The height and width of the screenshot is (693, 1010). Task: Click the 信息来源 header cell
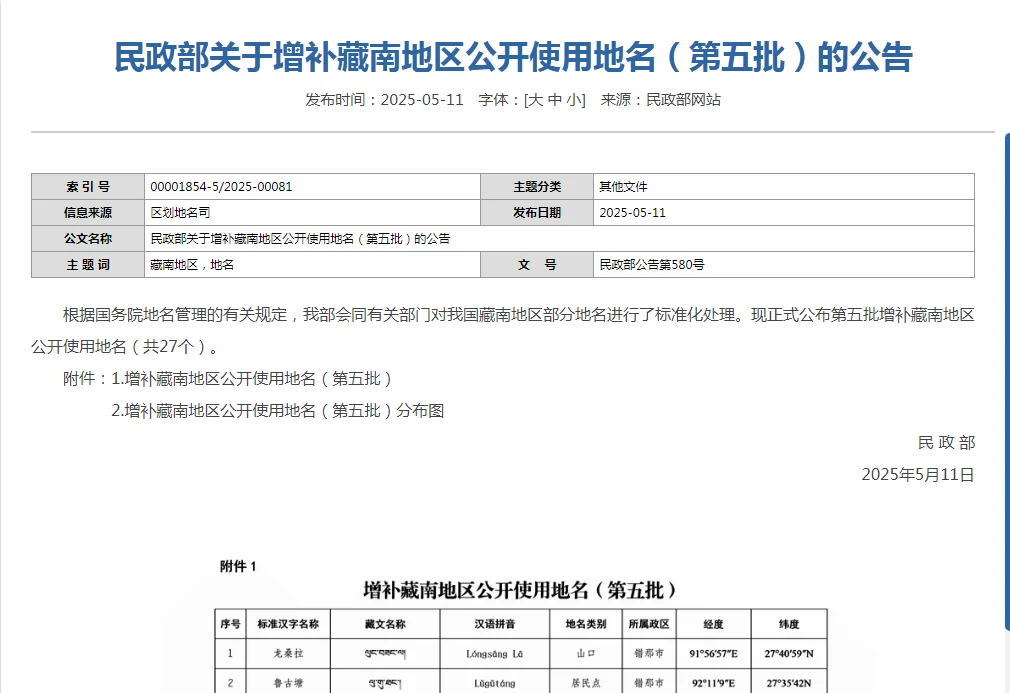pos(88,213)
